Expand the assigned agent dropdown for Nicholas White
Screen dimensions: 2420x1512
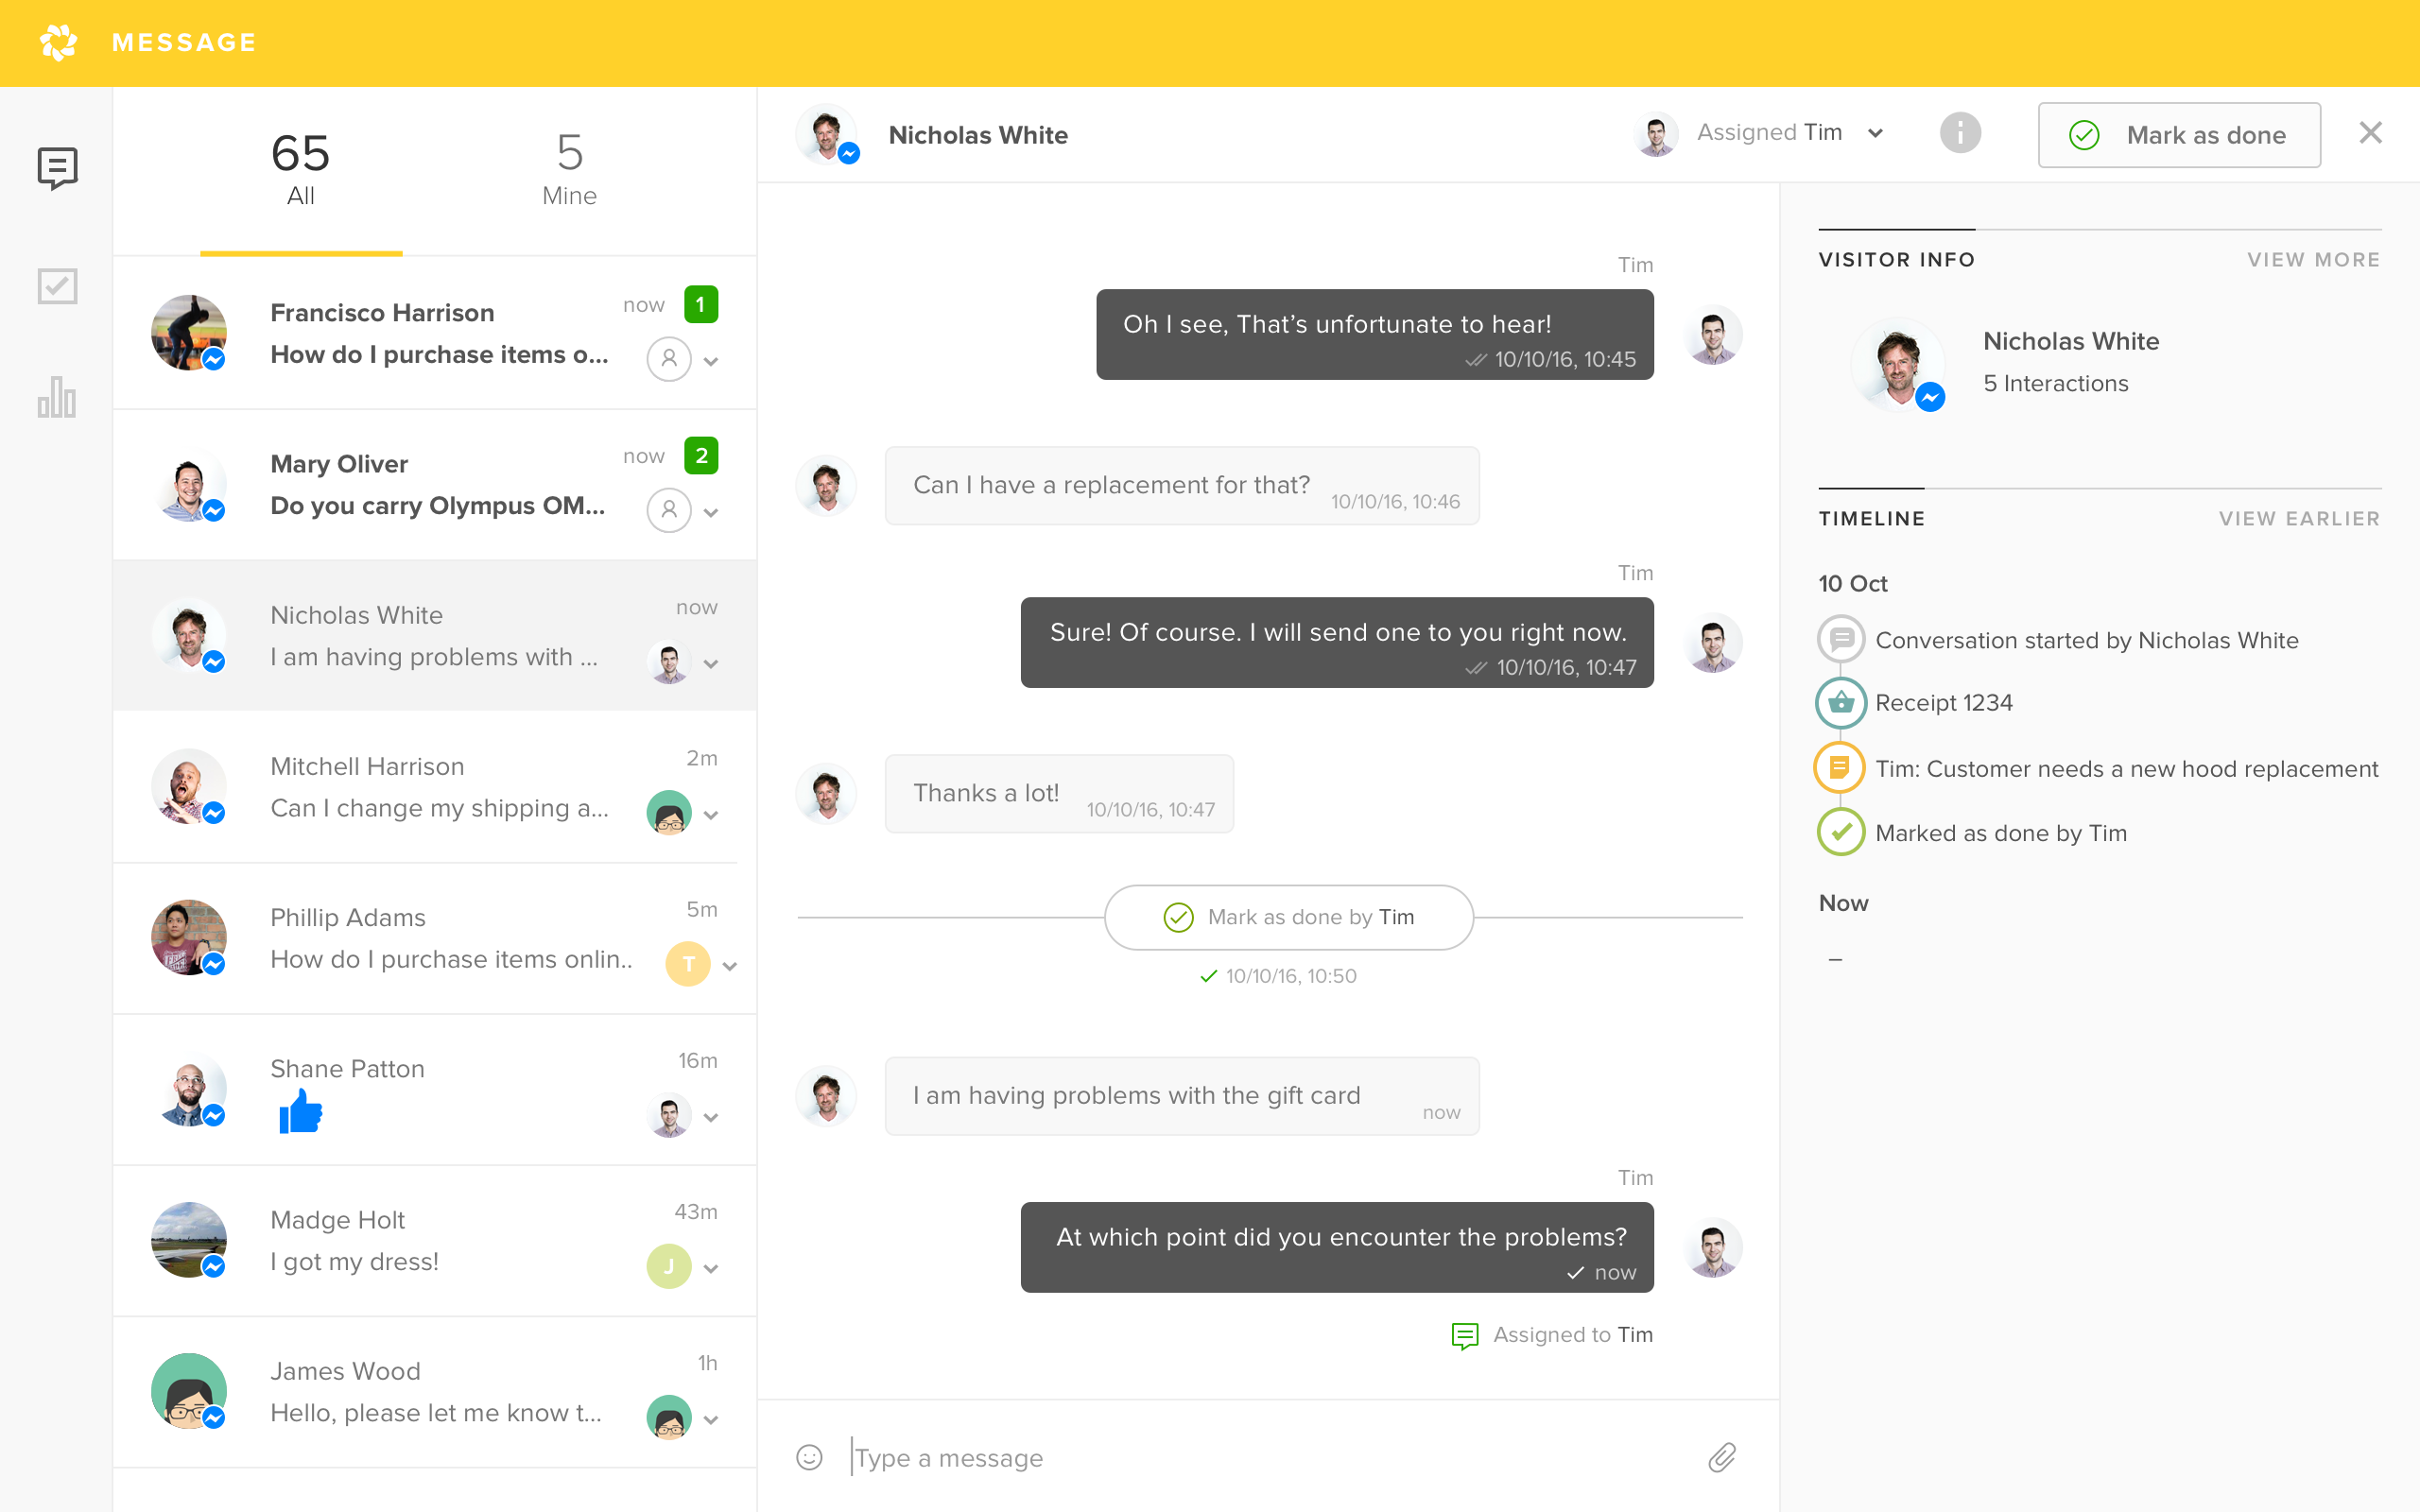pos(1878,134)
